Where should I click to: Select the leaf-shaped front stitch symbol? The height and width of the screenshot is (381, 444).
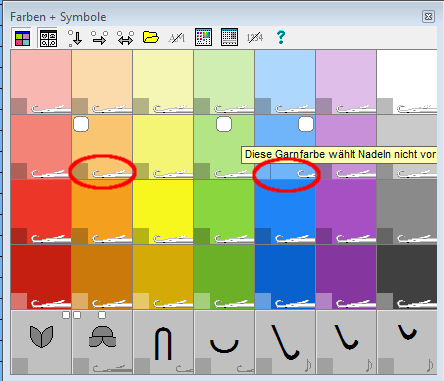point(41,337)
